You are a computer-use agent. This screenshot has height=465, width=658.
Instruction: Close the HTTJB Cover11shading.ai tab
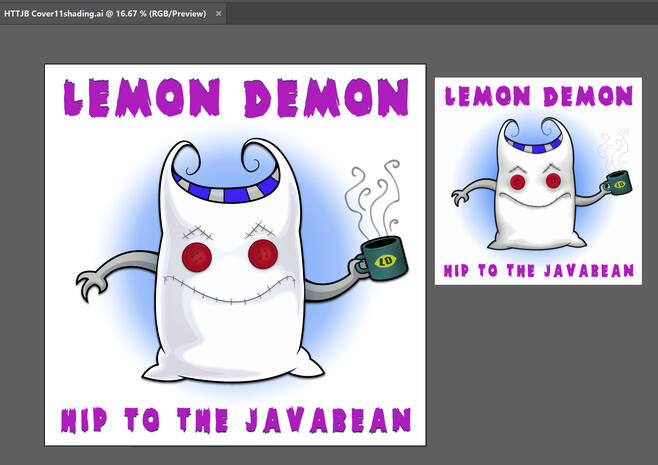point(218,13)
